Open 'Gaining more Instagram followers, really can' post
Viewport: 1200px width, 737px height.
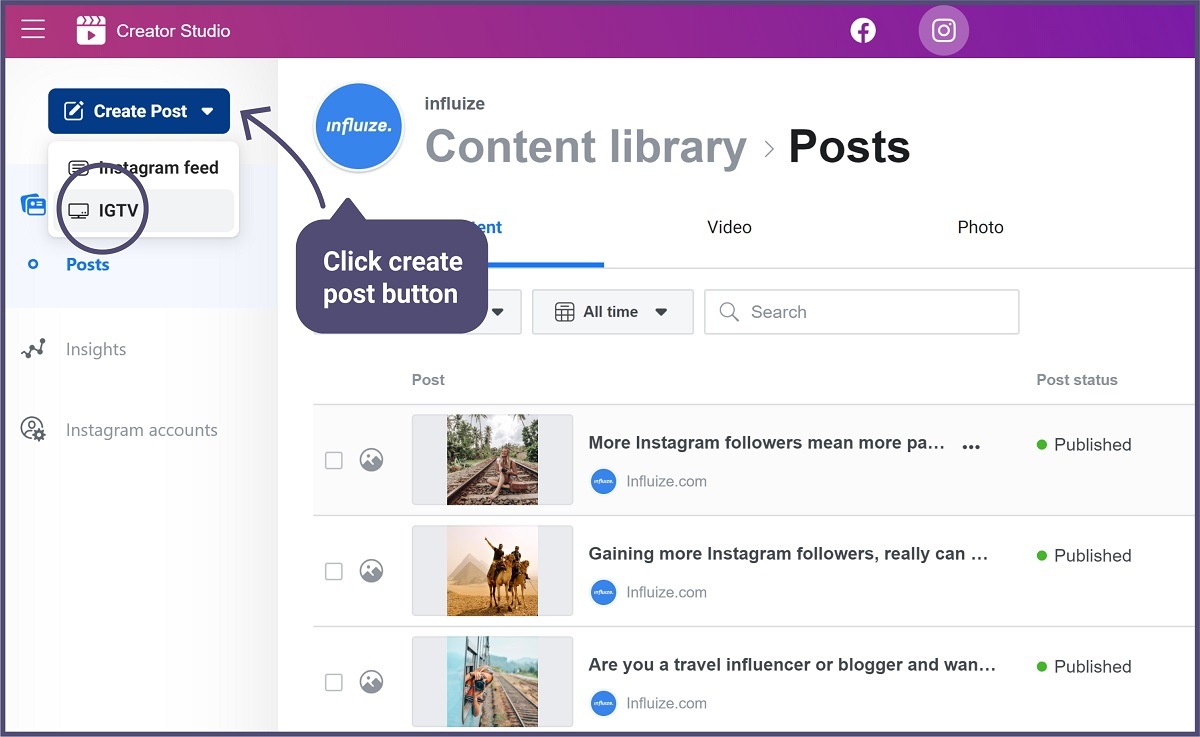788,554
